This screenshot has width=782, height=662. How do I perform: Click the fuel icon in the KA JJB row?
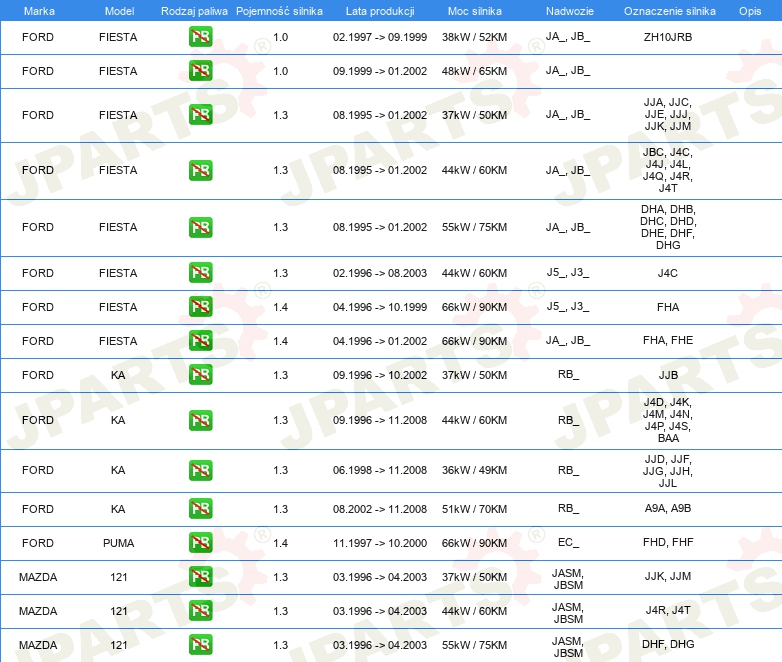click(200, 375)
